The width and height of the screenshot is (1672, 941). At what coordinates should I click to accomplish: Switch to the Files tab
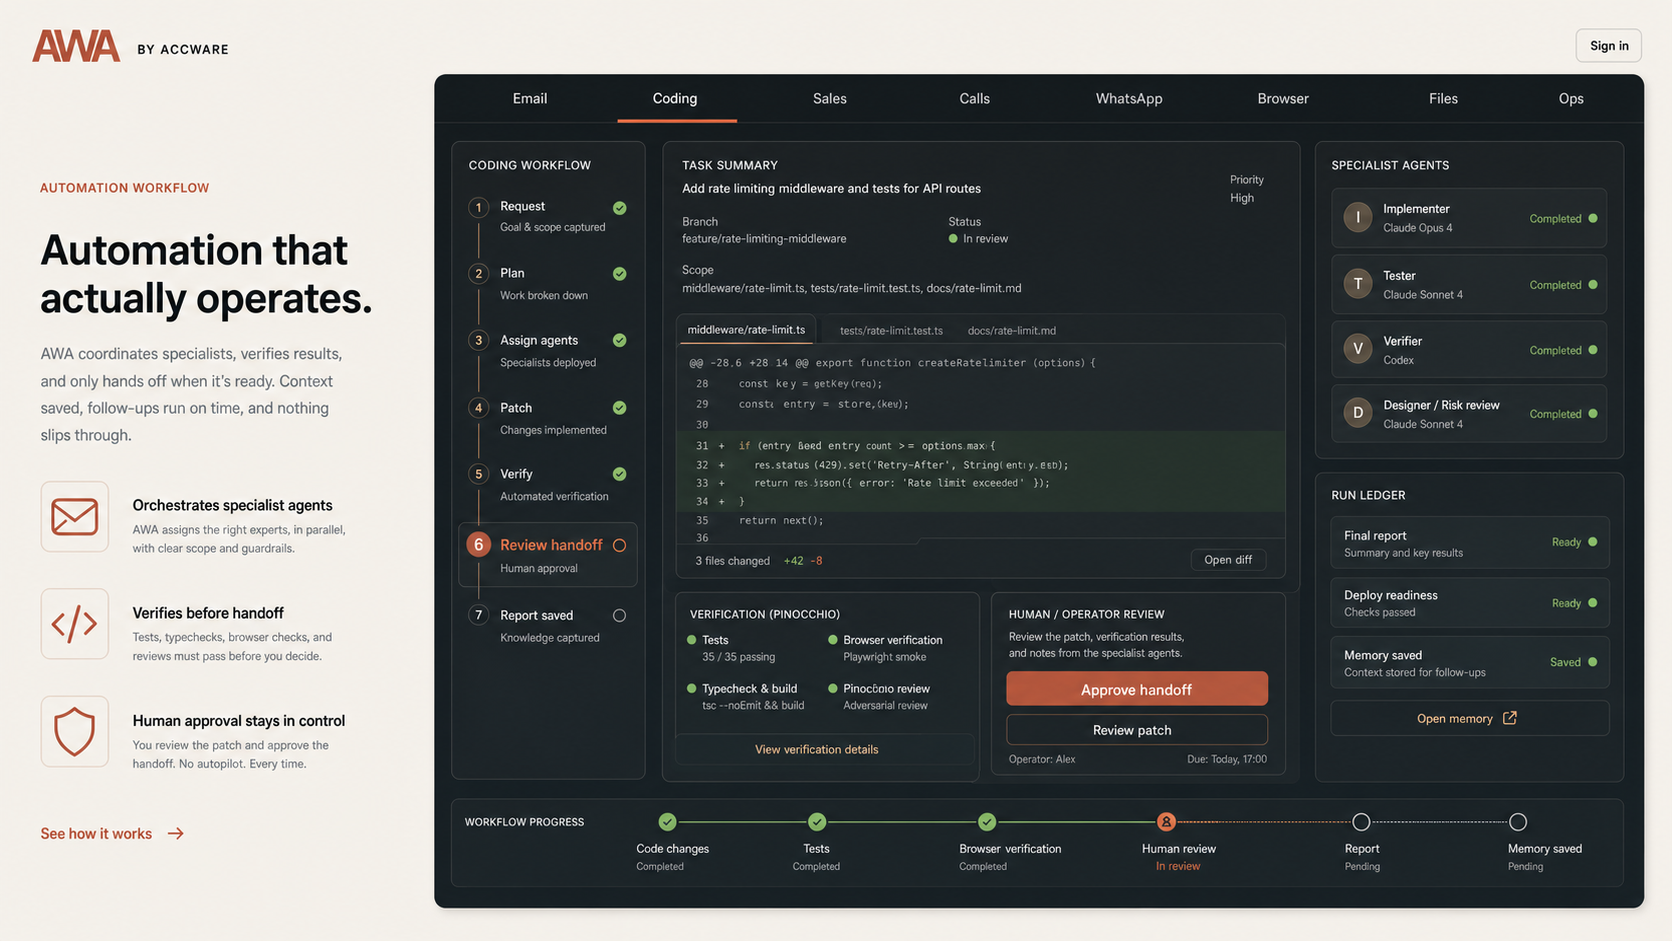(x=1443, y=99)
